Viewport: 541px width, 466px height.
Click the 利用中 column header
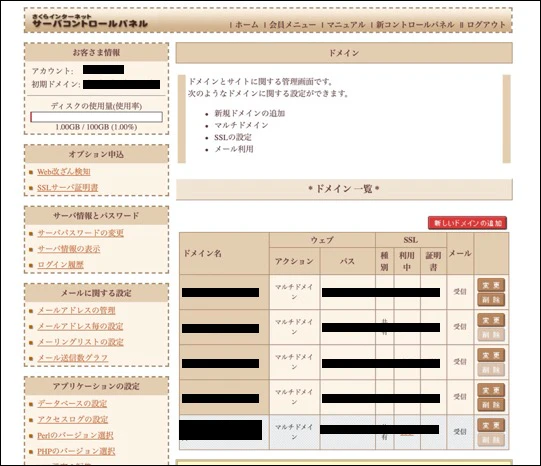pos(407,261)
